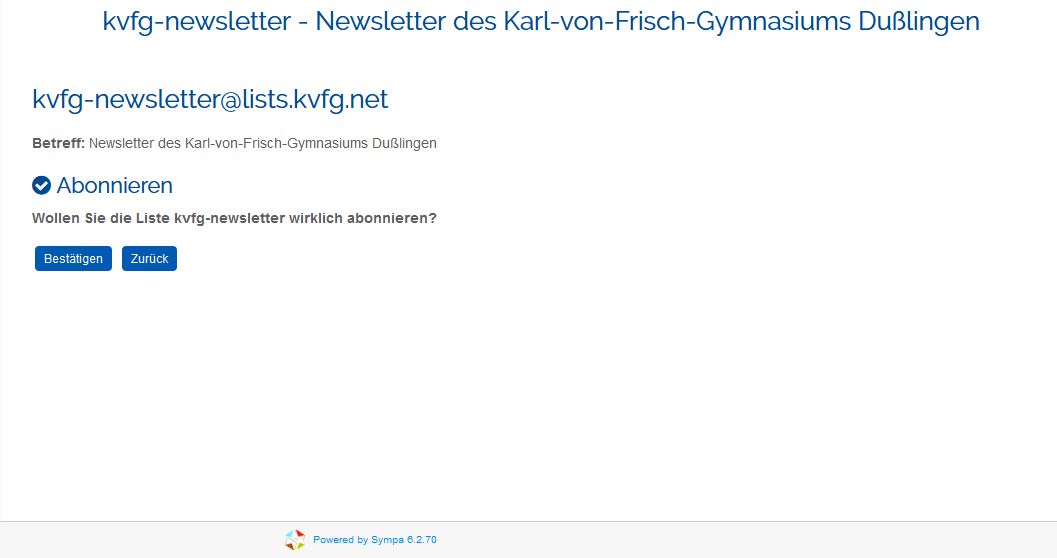This screenshot has width=1057, height=558.
Task: Click the page title at the top
Action: point(540,21)
